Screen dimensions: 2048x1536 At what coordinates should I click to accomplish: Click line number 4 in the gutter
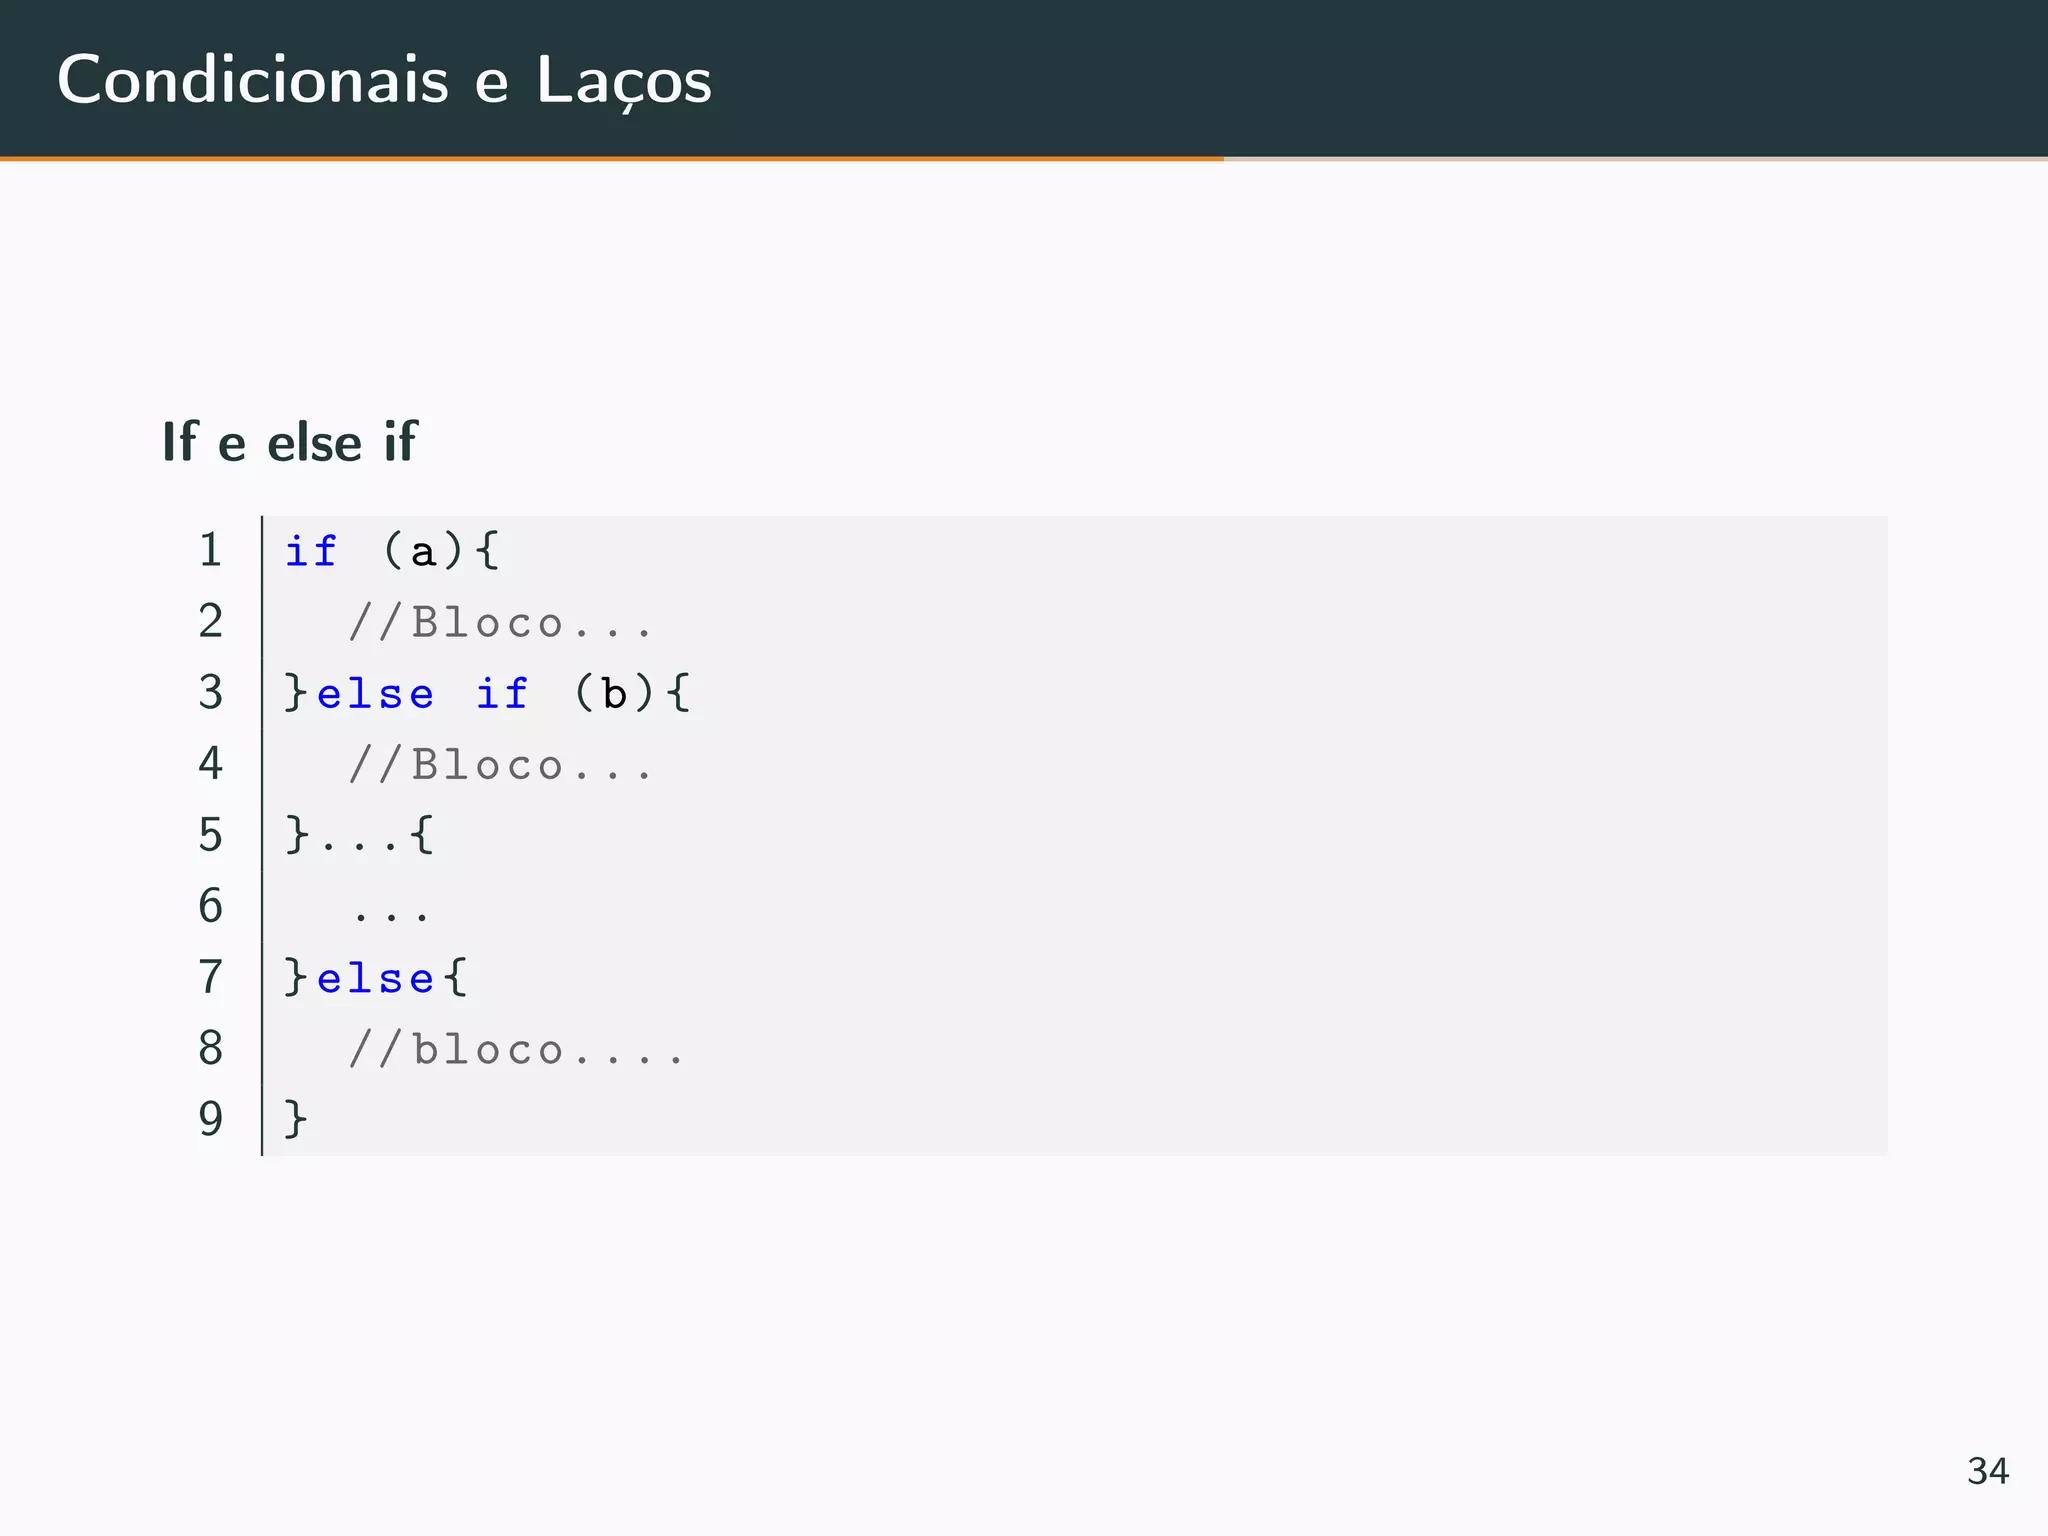point(210,763)
